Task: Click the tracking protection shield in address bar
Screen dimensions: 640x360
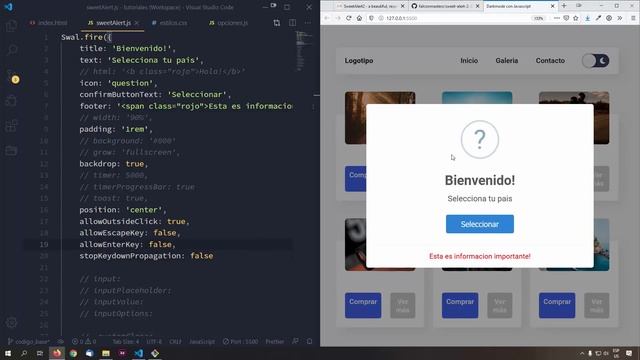Action: (x=371, y=18)
